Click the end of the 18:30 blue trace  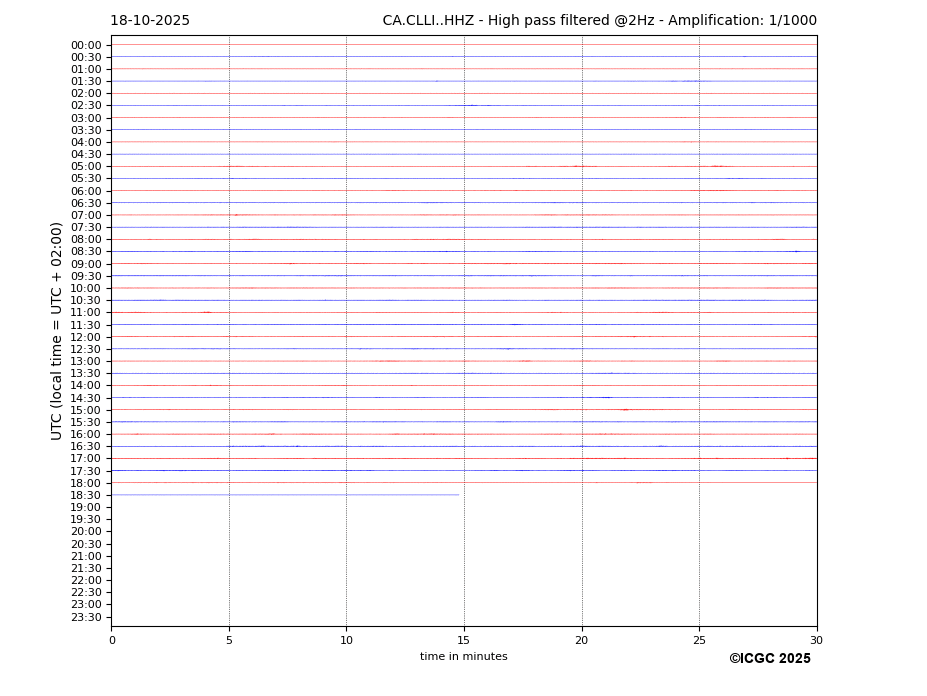pyautogui.click(x=458, y=495)
